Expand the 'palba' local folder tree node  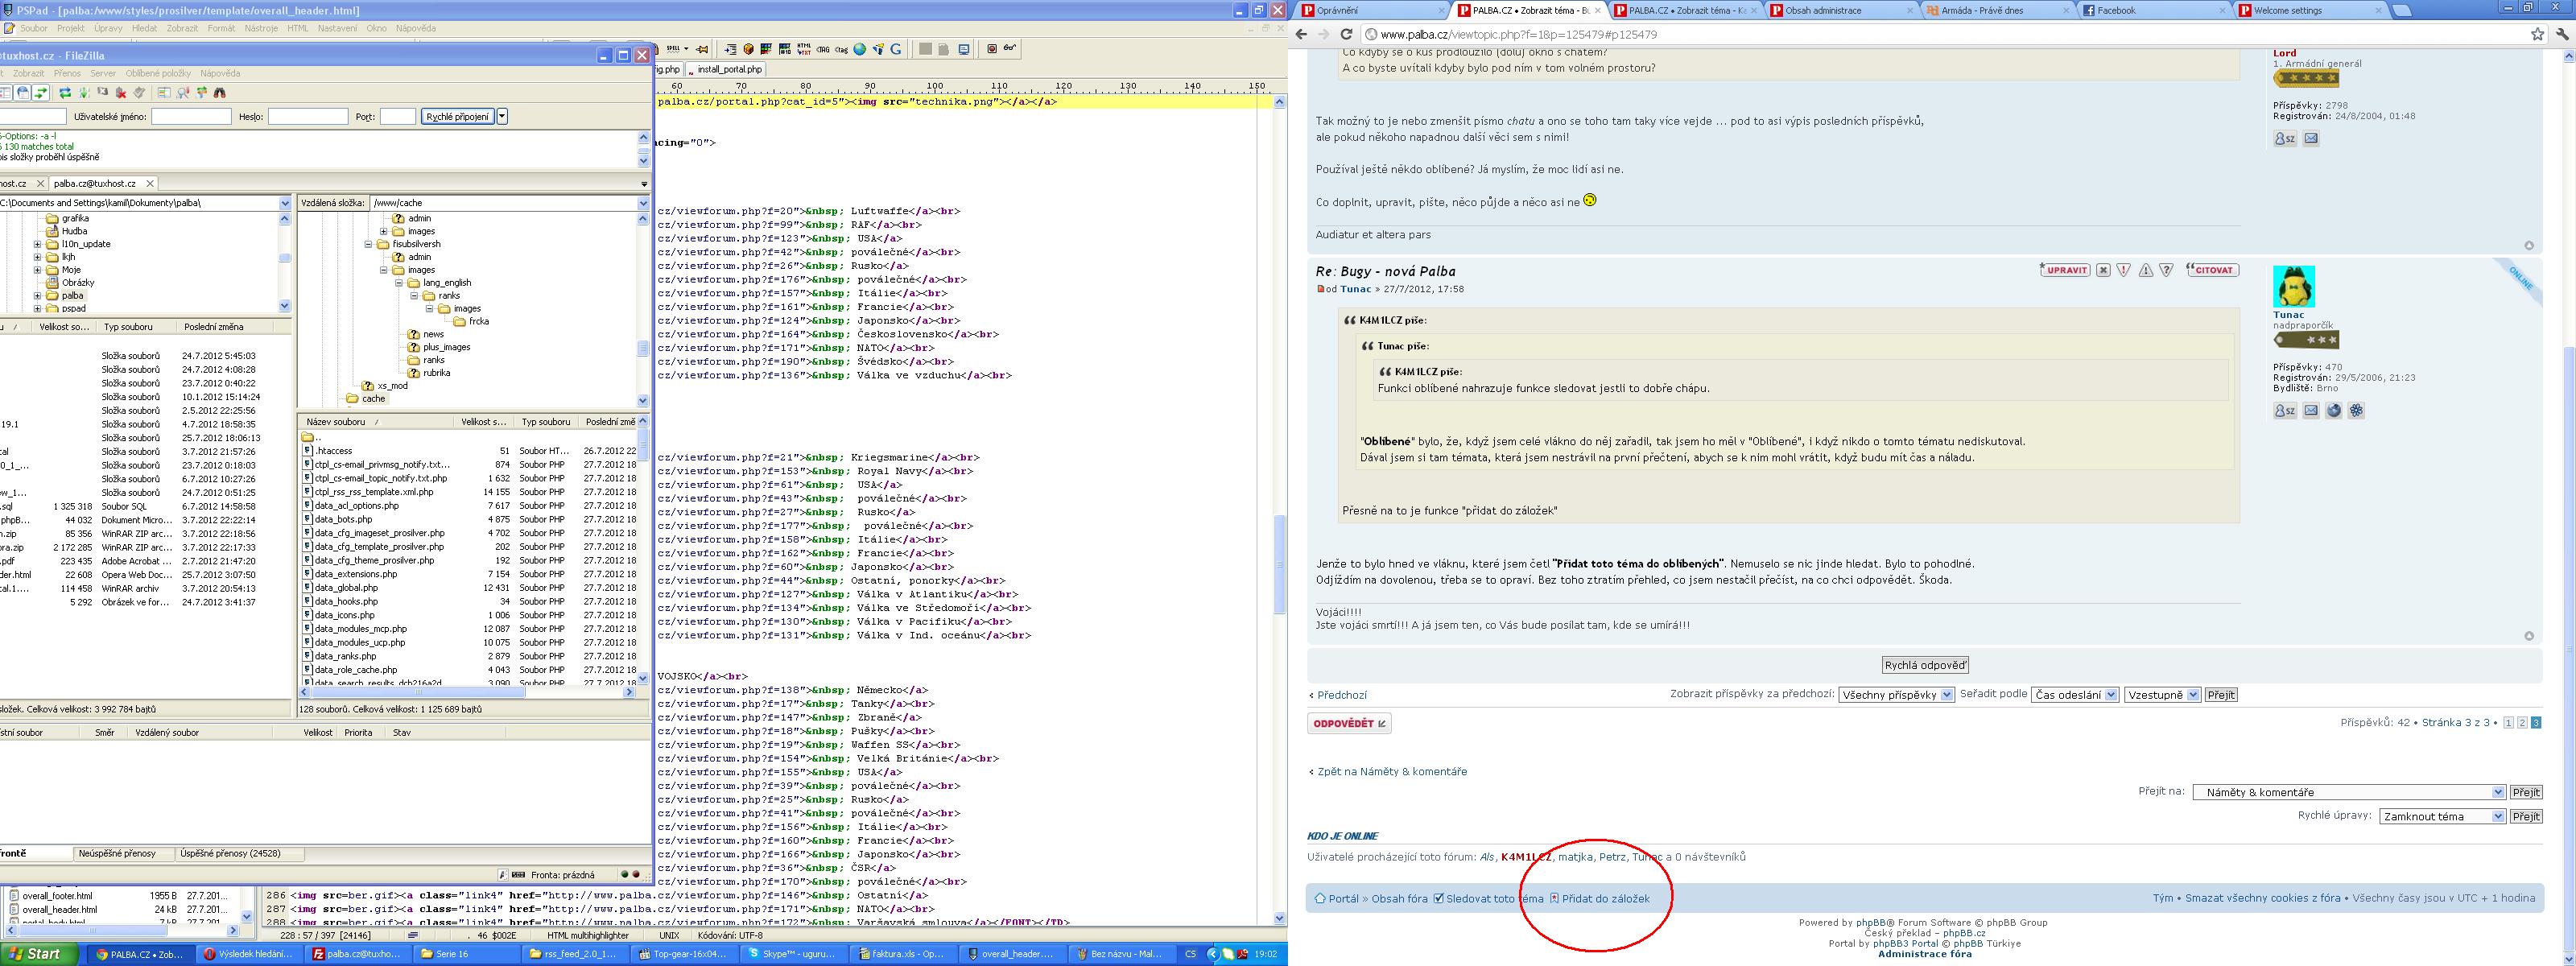38,296
